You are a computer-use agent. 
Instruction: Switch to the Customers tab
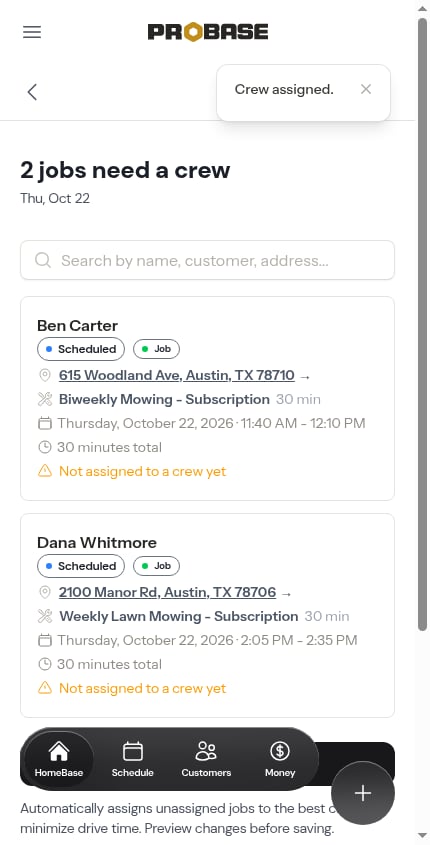(206, 759)
